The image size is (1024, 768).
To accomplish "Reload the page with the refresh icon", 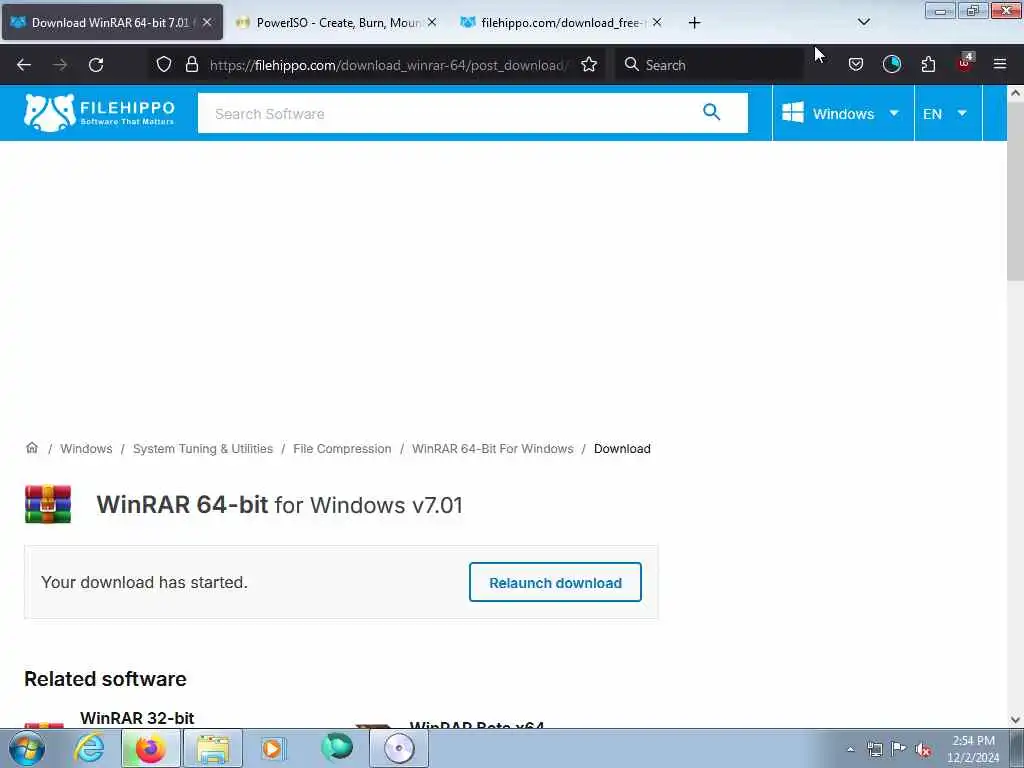I will pos(96,65).
